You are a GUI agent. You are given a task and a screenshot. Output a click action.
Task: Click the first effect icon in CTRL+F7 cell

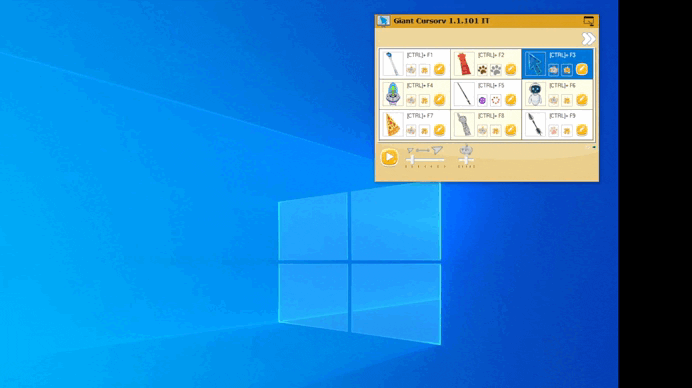click(x=411, y=130)
